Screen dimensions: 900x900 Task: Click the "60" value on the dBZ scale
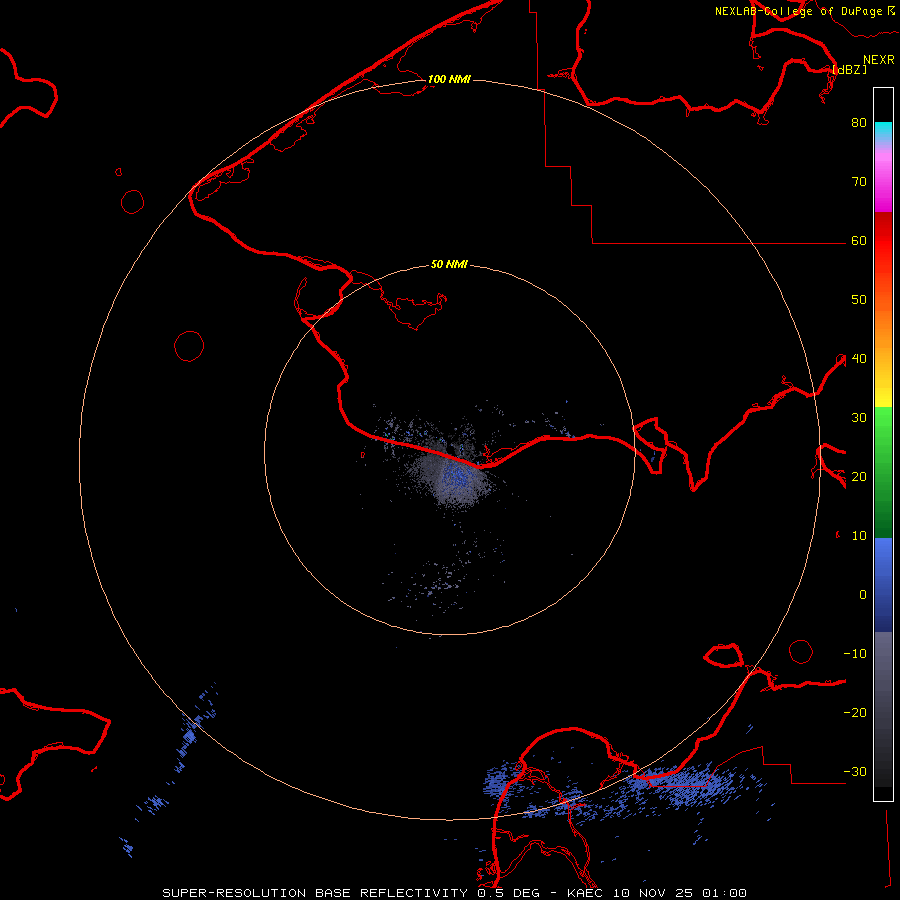(x=859, y=241)
